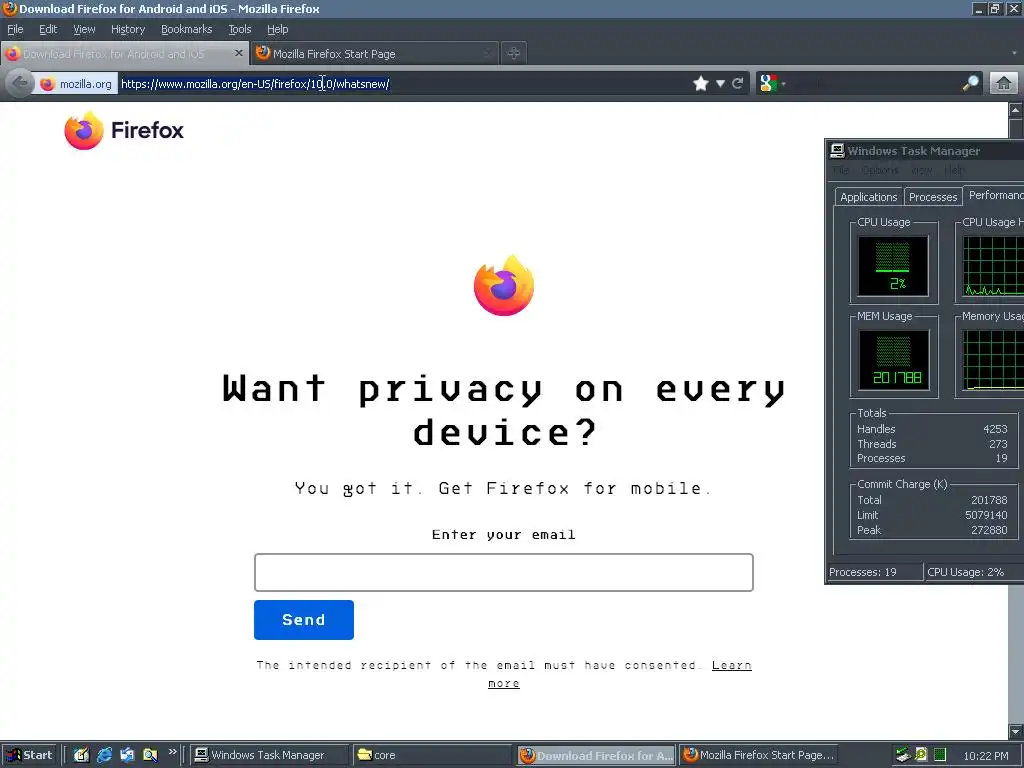1024x768 pixels.
Task: Switch to Task Manager Processes tab
Action: click(x=933, y=197)
